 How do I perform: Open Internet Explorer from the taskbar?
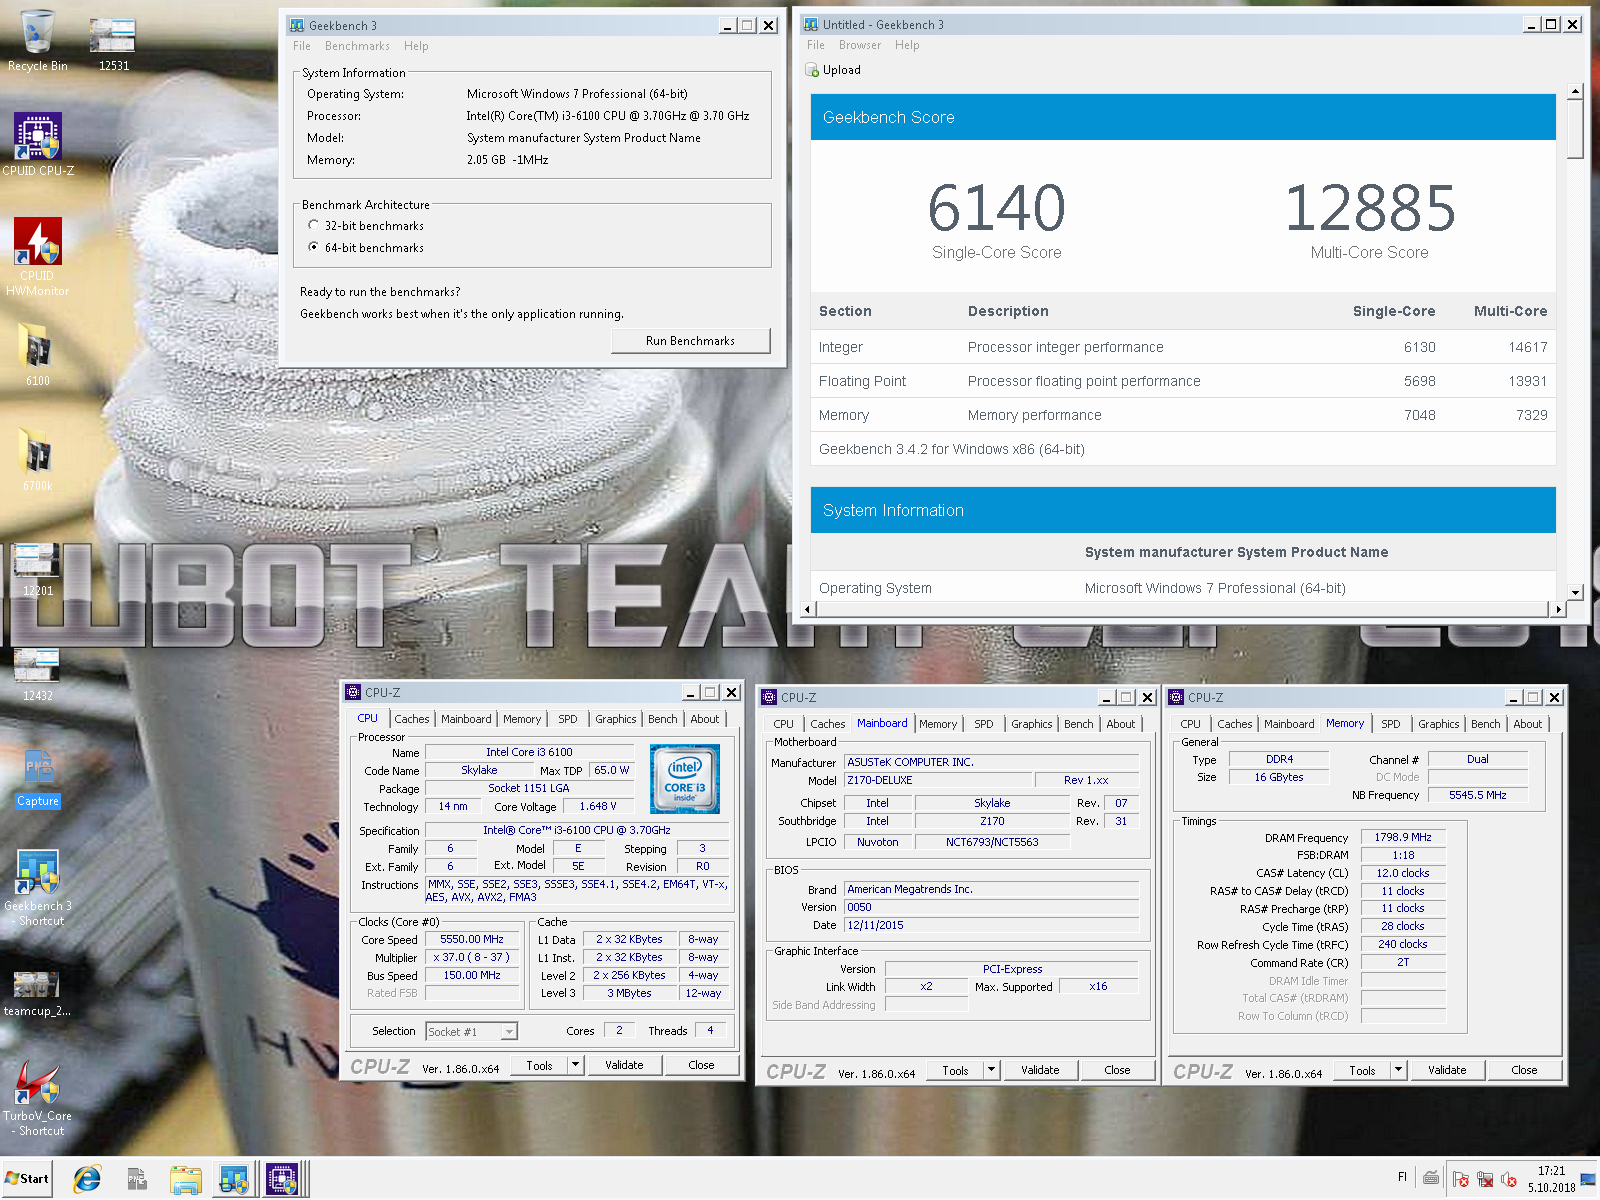(87, 1180)
